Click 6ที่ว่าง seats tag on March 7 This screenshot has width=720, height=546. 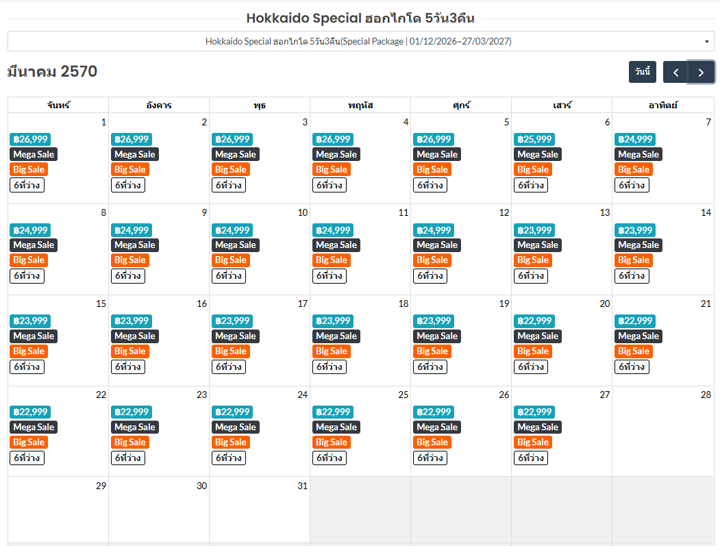tap(632, 185)
